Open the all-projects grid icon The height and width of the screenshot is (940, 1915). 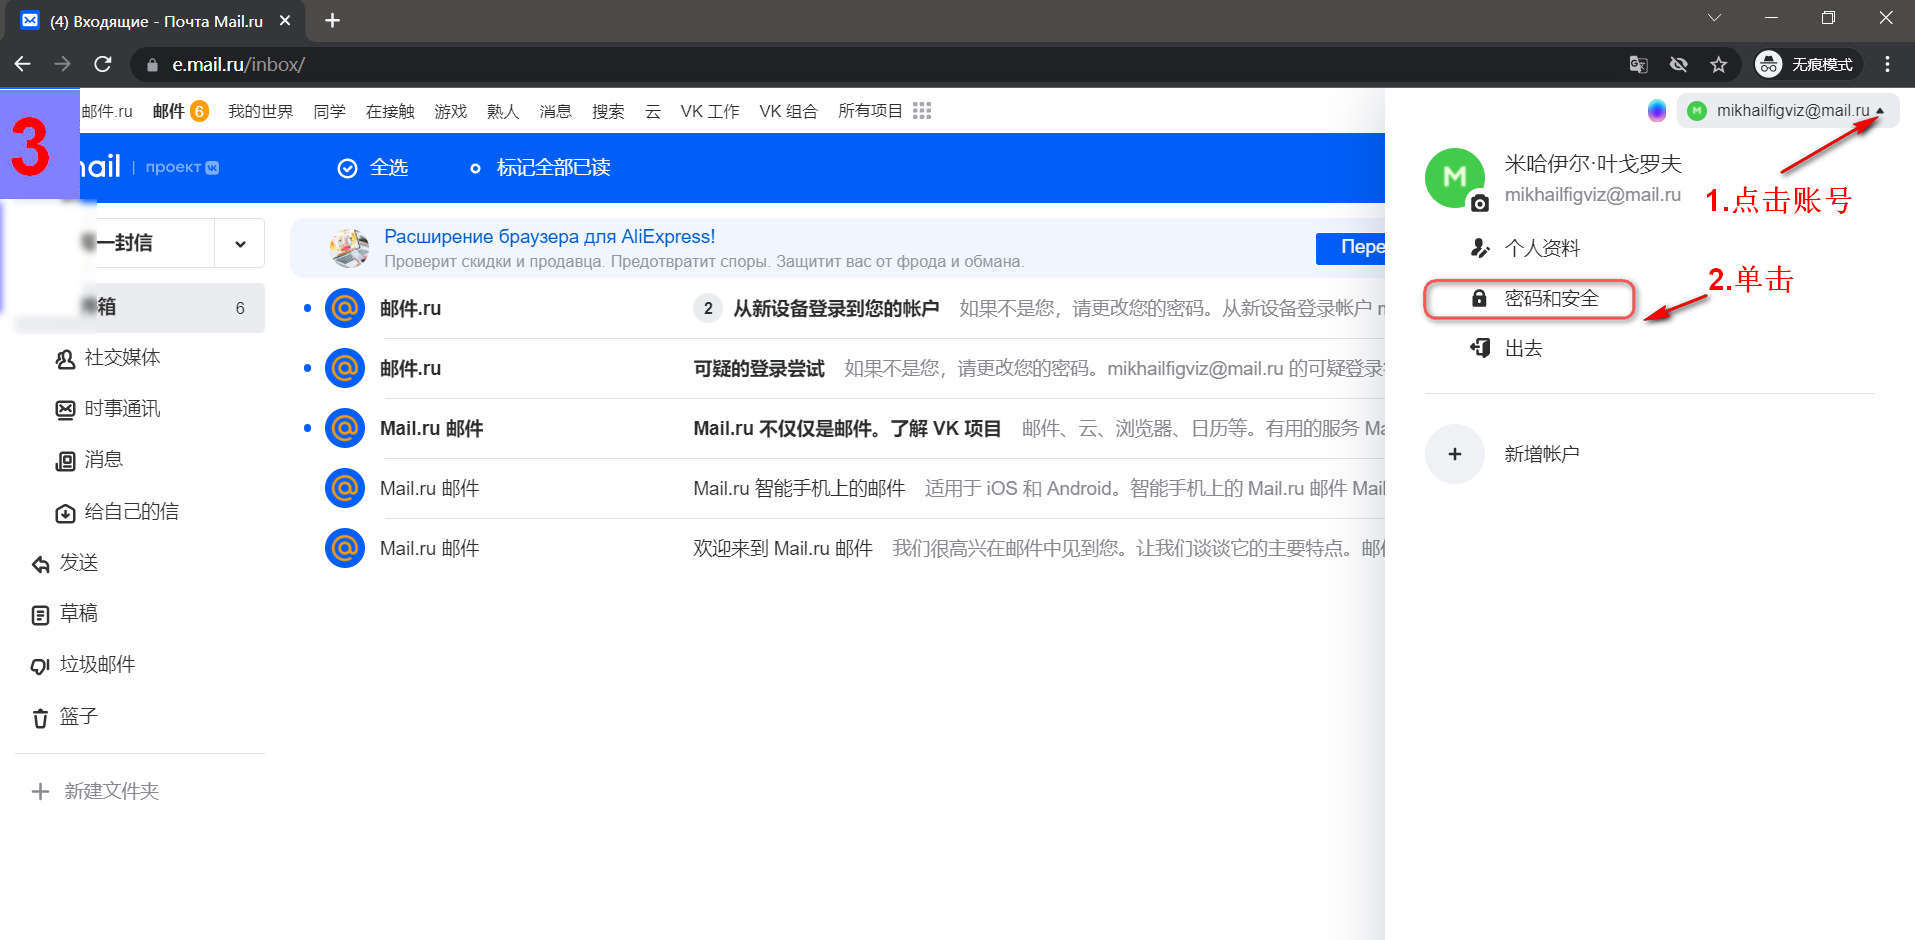point(922,111)
